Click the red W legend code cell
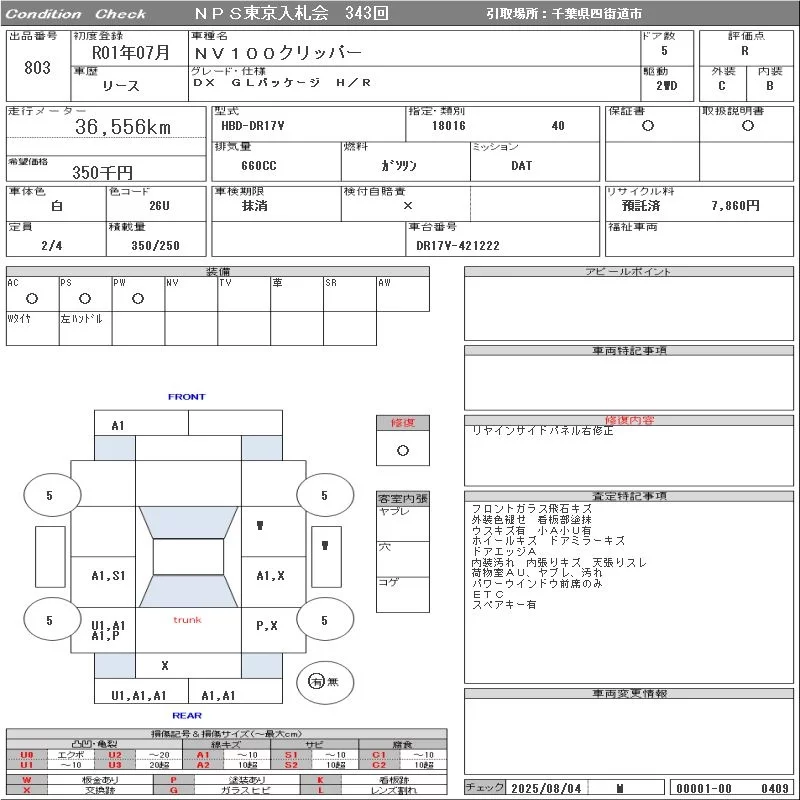 coord(26,779)
